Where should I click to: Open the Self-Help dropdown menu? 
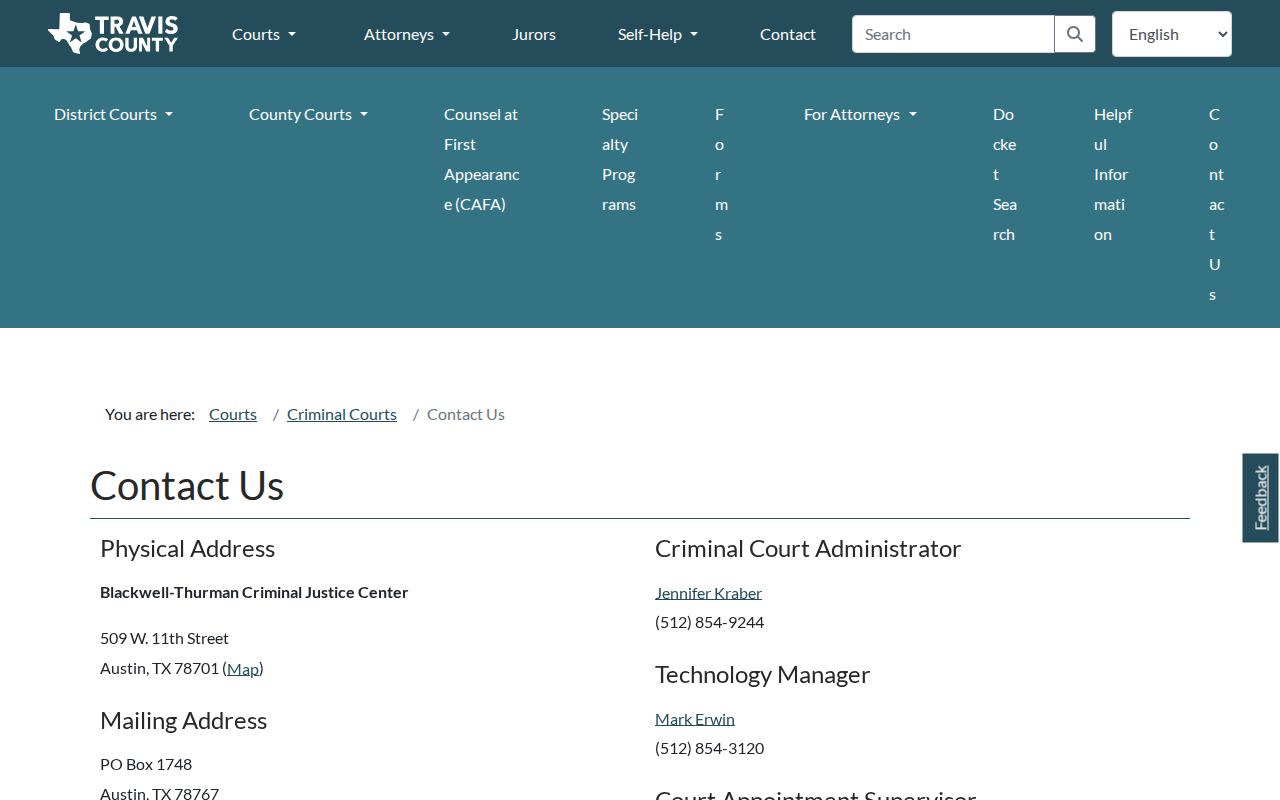(x=658, y=34)
